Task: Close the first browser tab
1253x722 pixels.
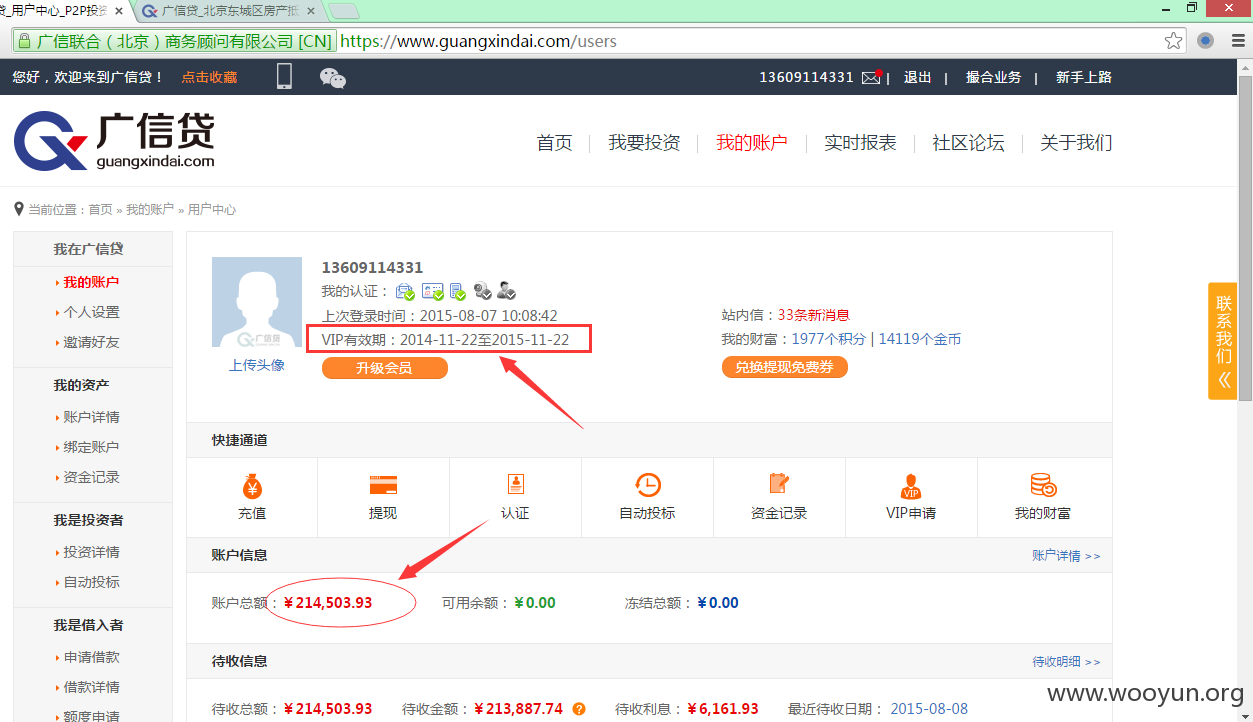Action: (x=119, y=11)
